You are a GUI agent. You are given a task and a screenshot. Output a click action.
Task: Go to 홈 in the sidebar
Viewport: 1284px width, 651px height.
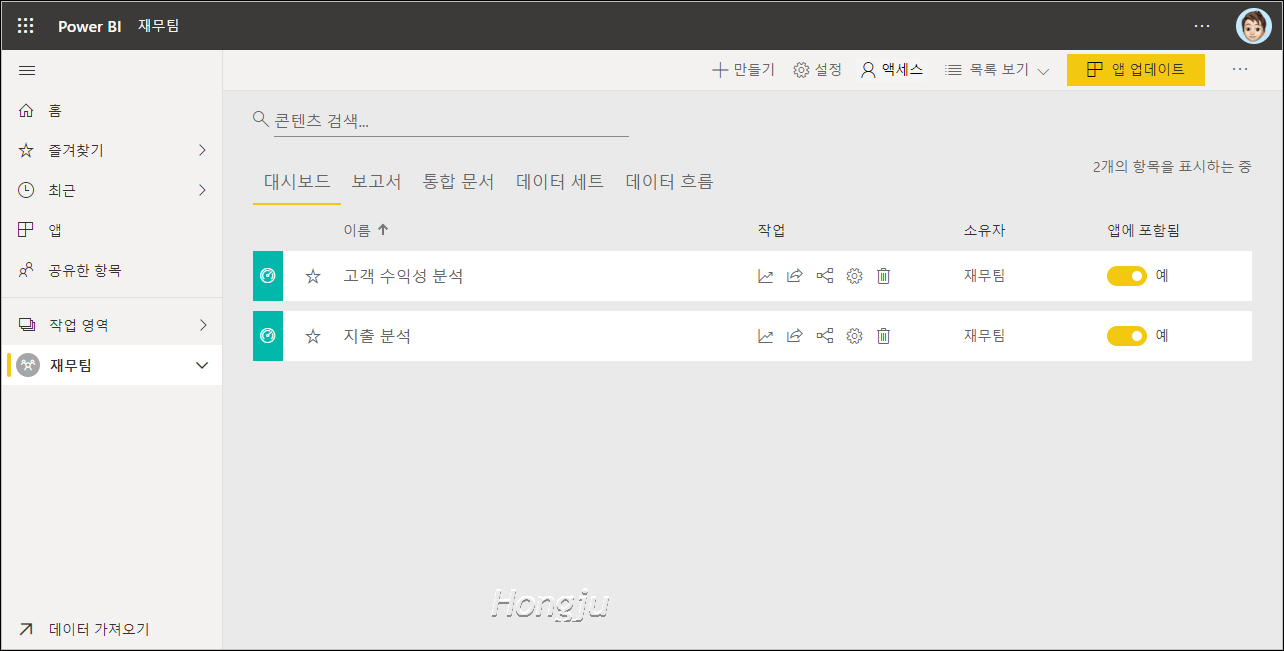pos(112,111)
